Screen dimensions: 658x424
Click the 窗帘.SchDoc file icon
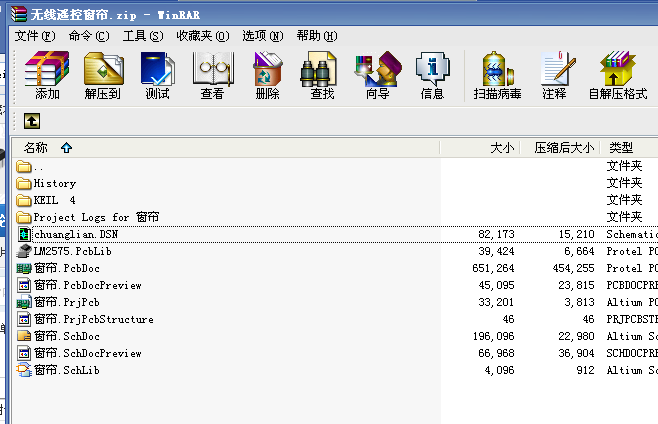24,336
